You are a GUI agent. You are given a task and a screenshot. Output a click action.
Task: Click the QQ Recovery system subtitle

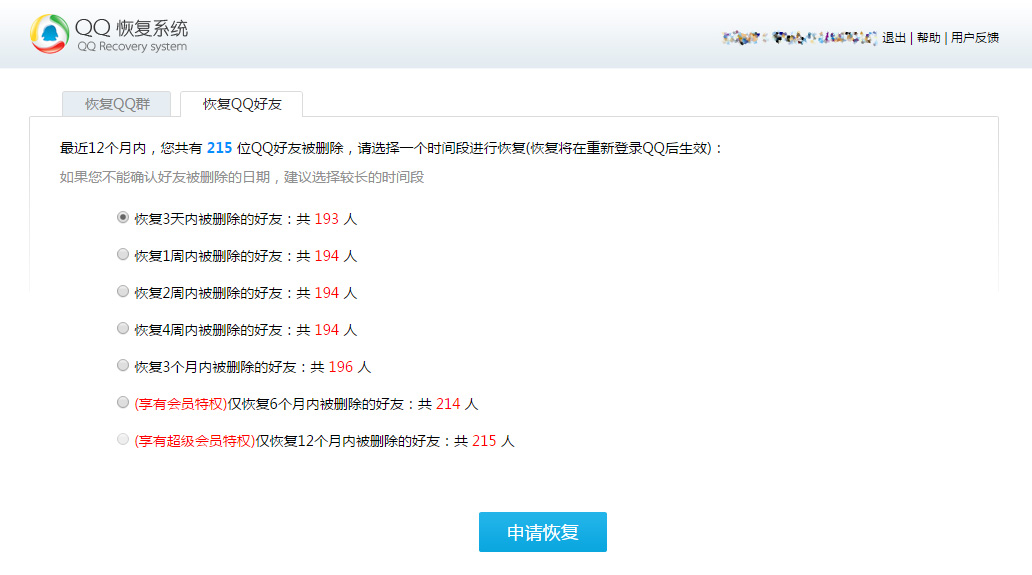point(132,47)
